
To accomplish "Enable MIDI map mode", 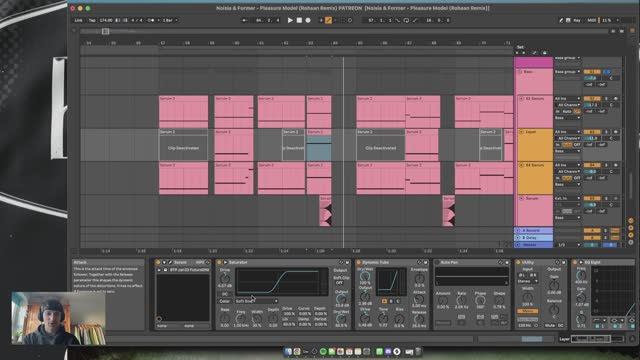I will pyautogui.click(x=591, y=20).
